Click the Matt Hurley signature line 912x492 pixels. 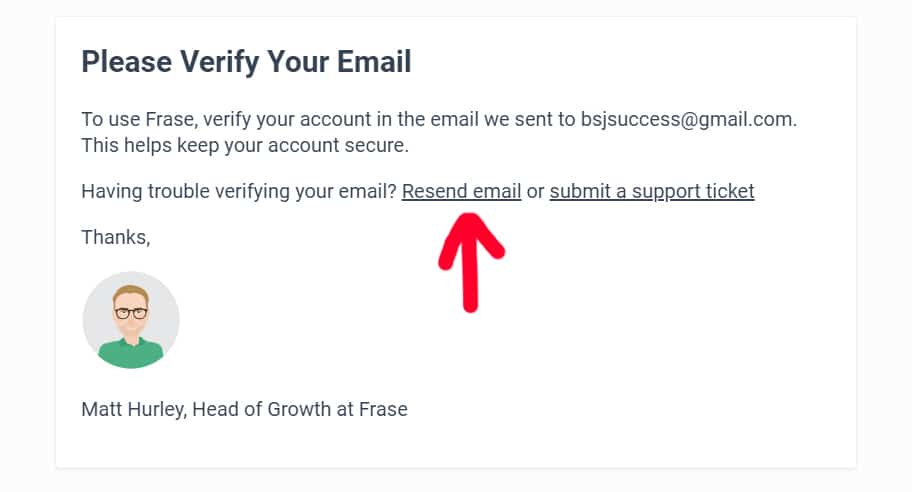[x=244, y=409]
